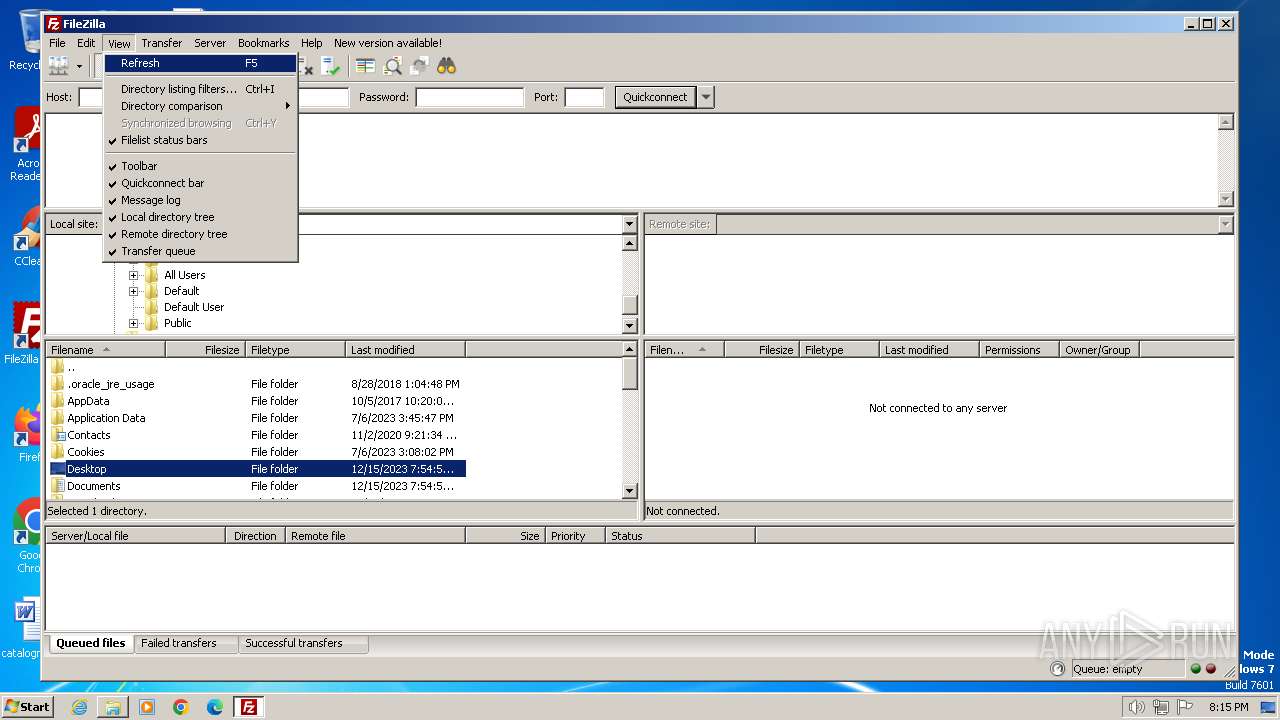1280x720 pixels.
Task: Open the File menu
Action: (57, 43)
